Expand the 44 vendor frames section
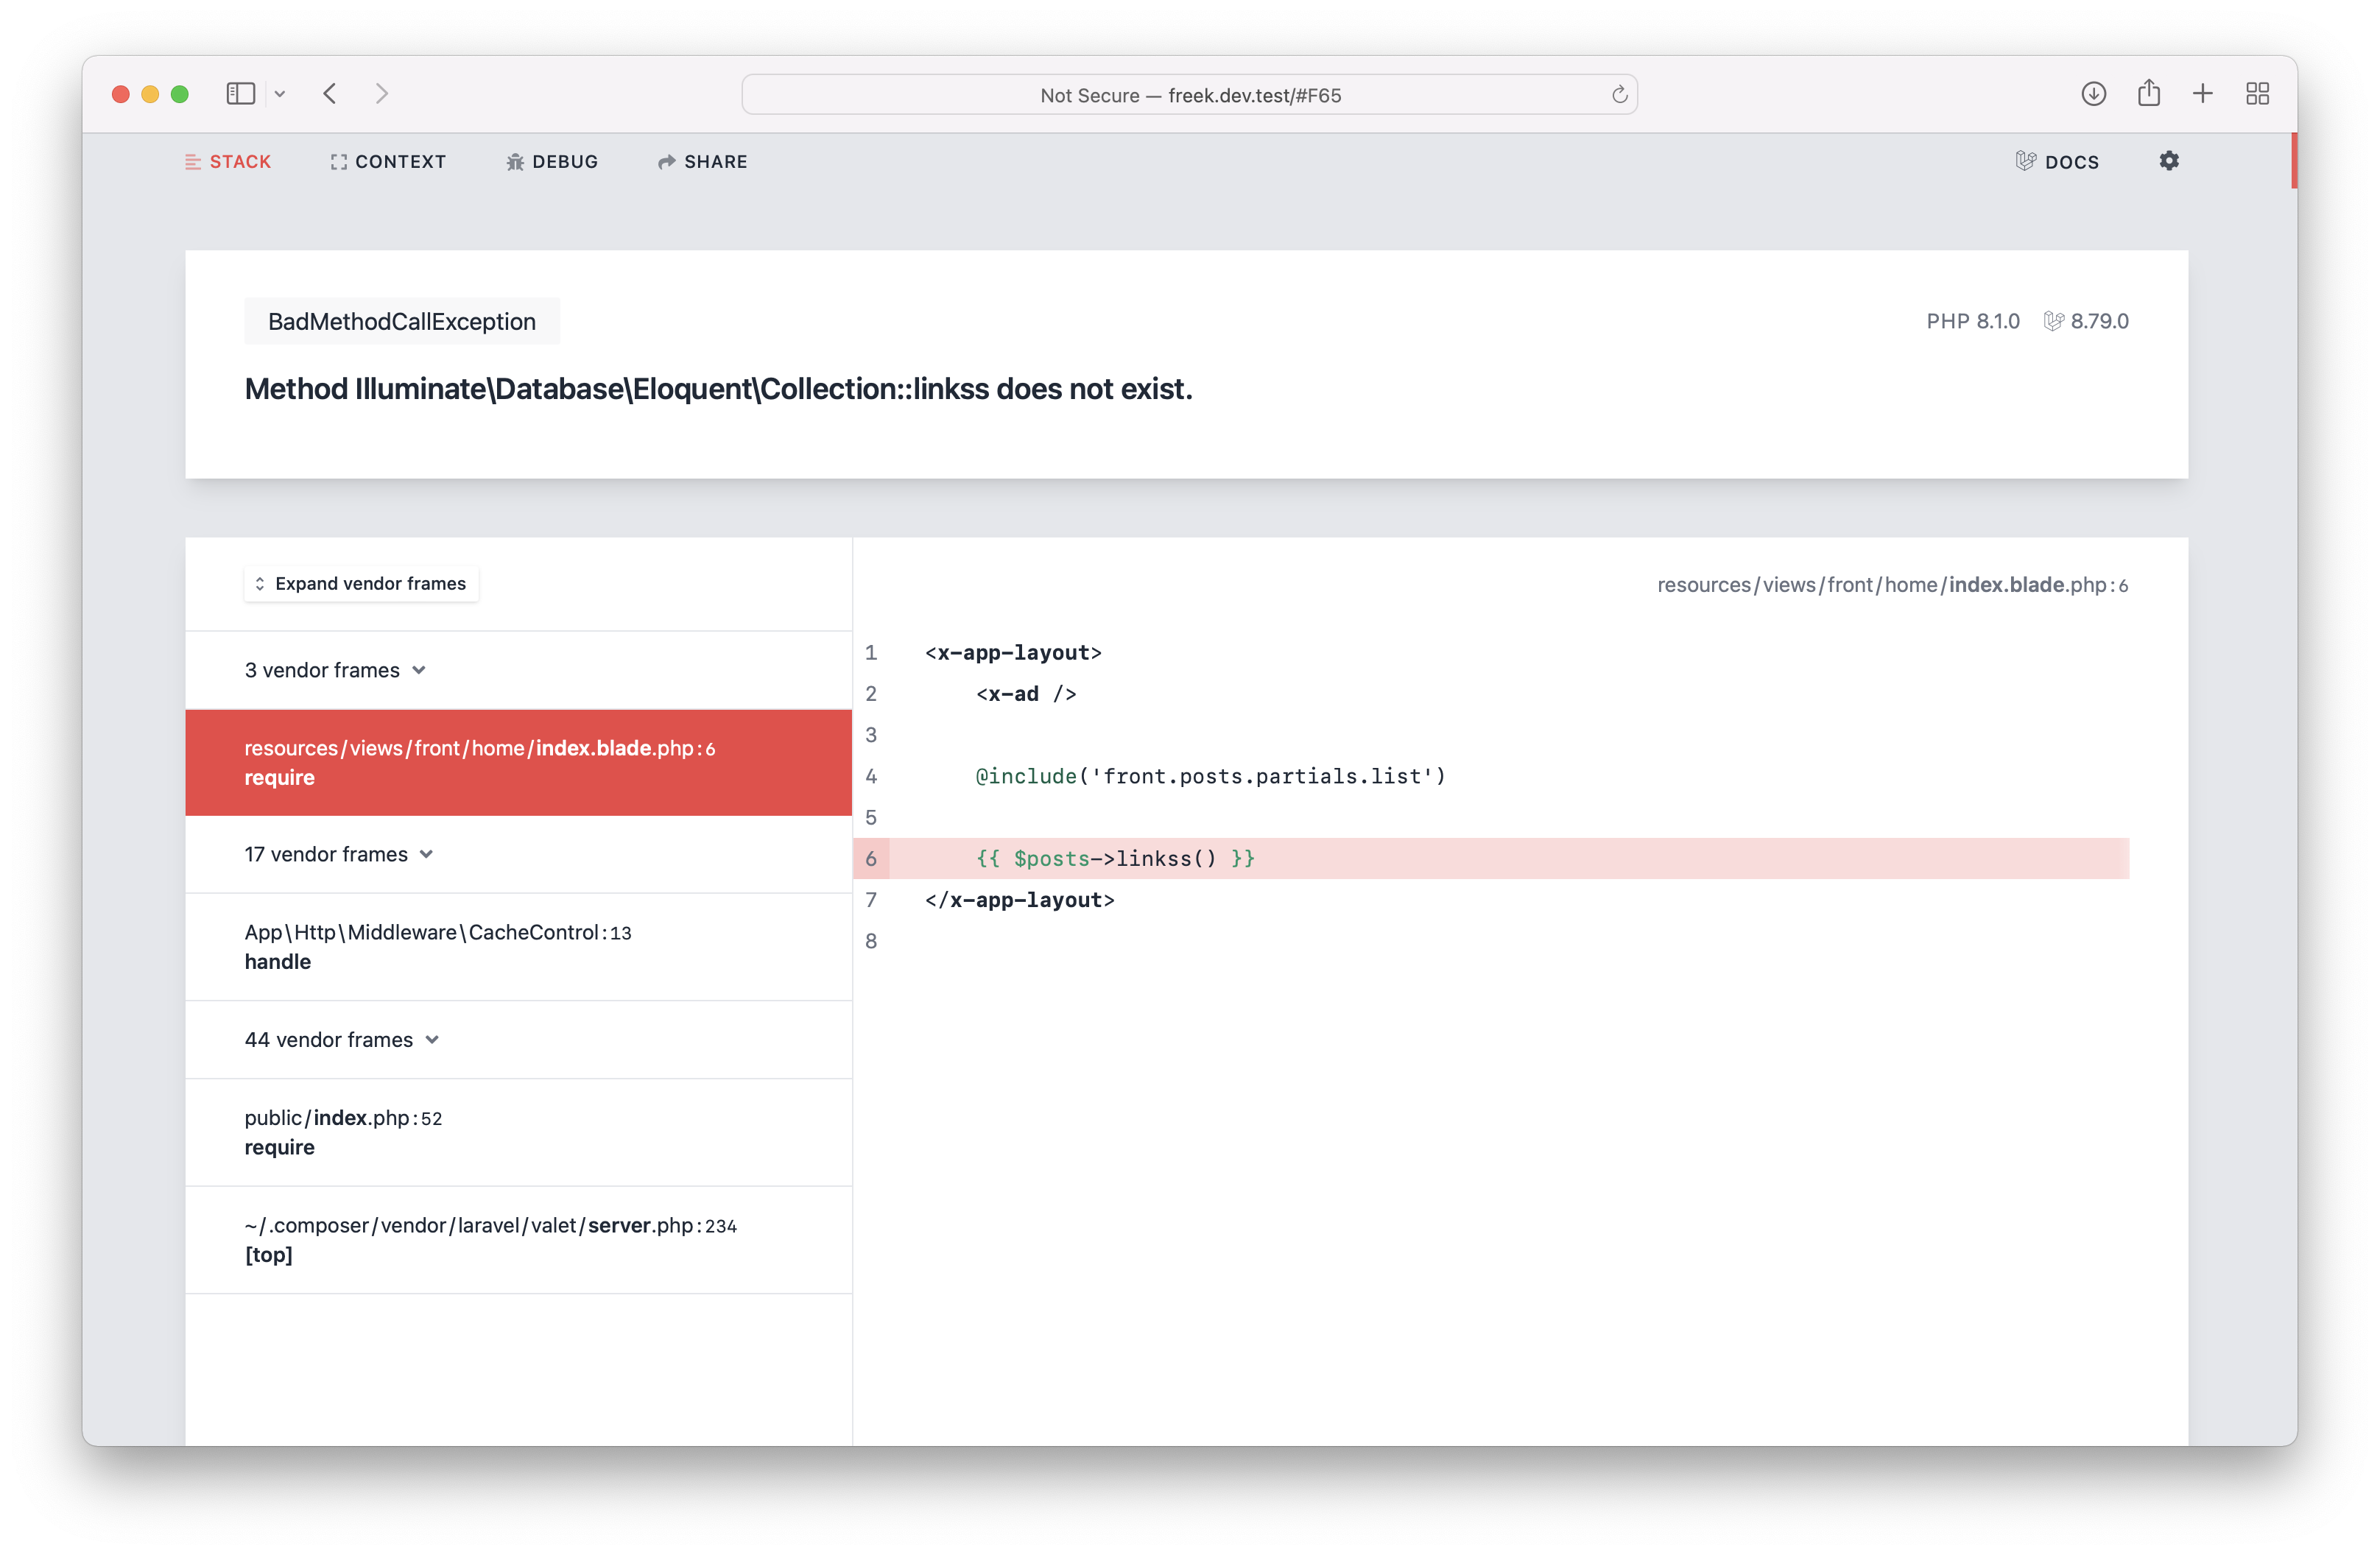 340,1040
